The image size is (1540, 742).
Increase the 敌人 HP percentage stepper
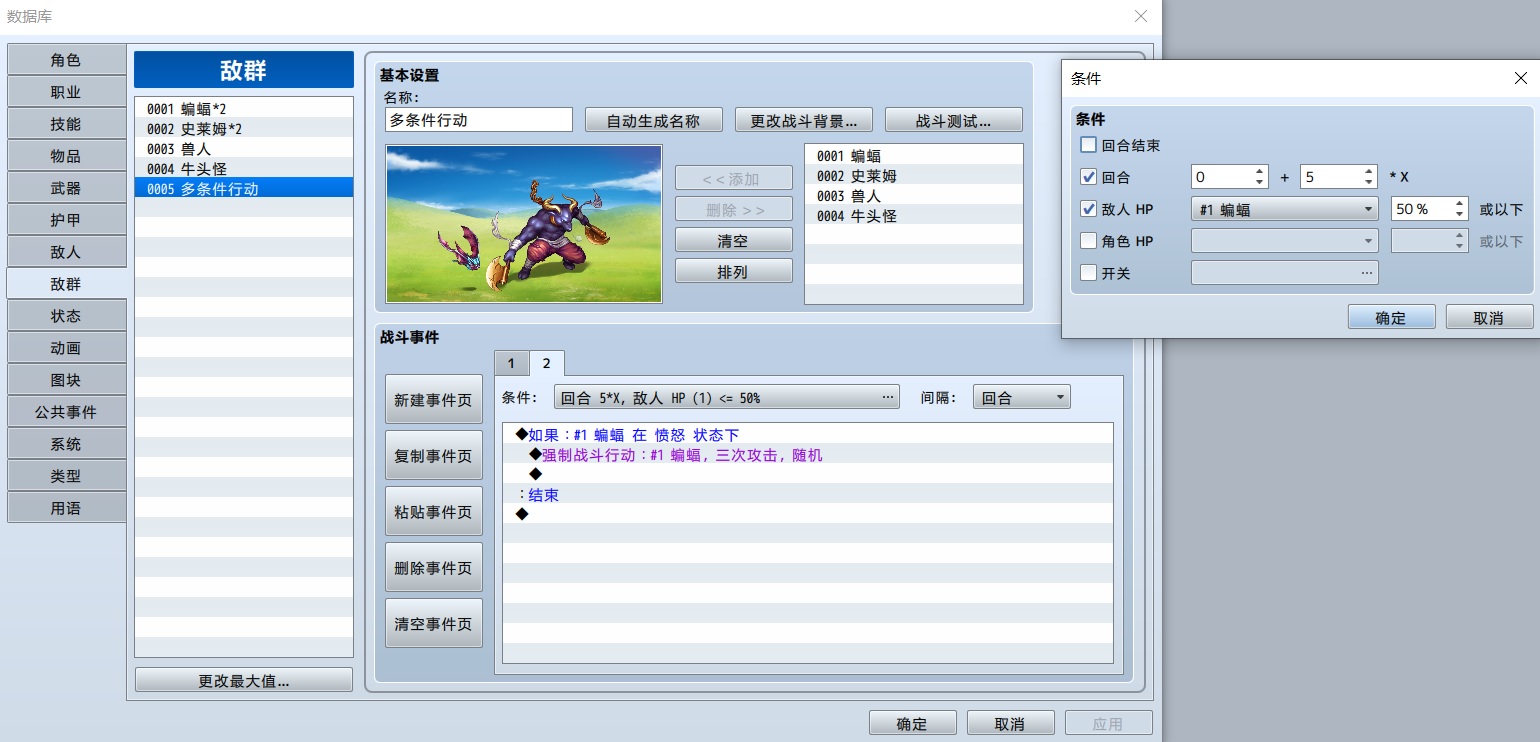click(x=1460, y=203)
